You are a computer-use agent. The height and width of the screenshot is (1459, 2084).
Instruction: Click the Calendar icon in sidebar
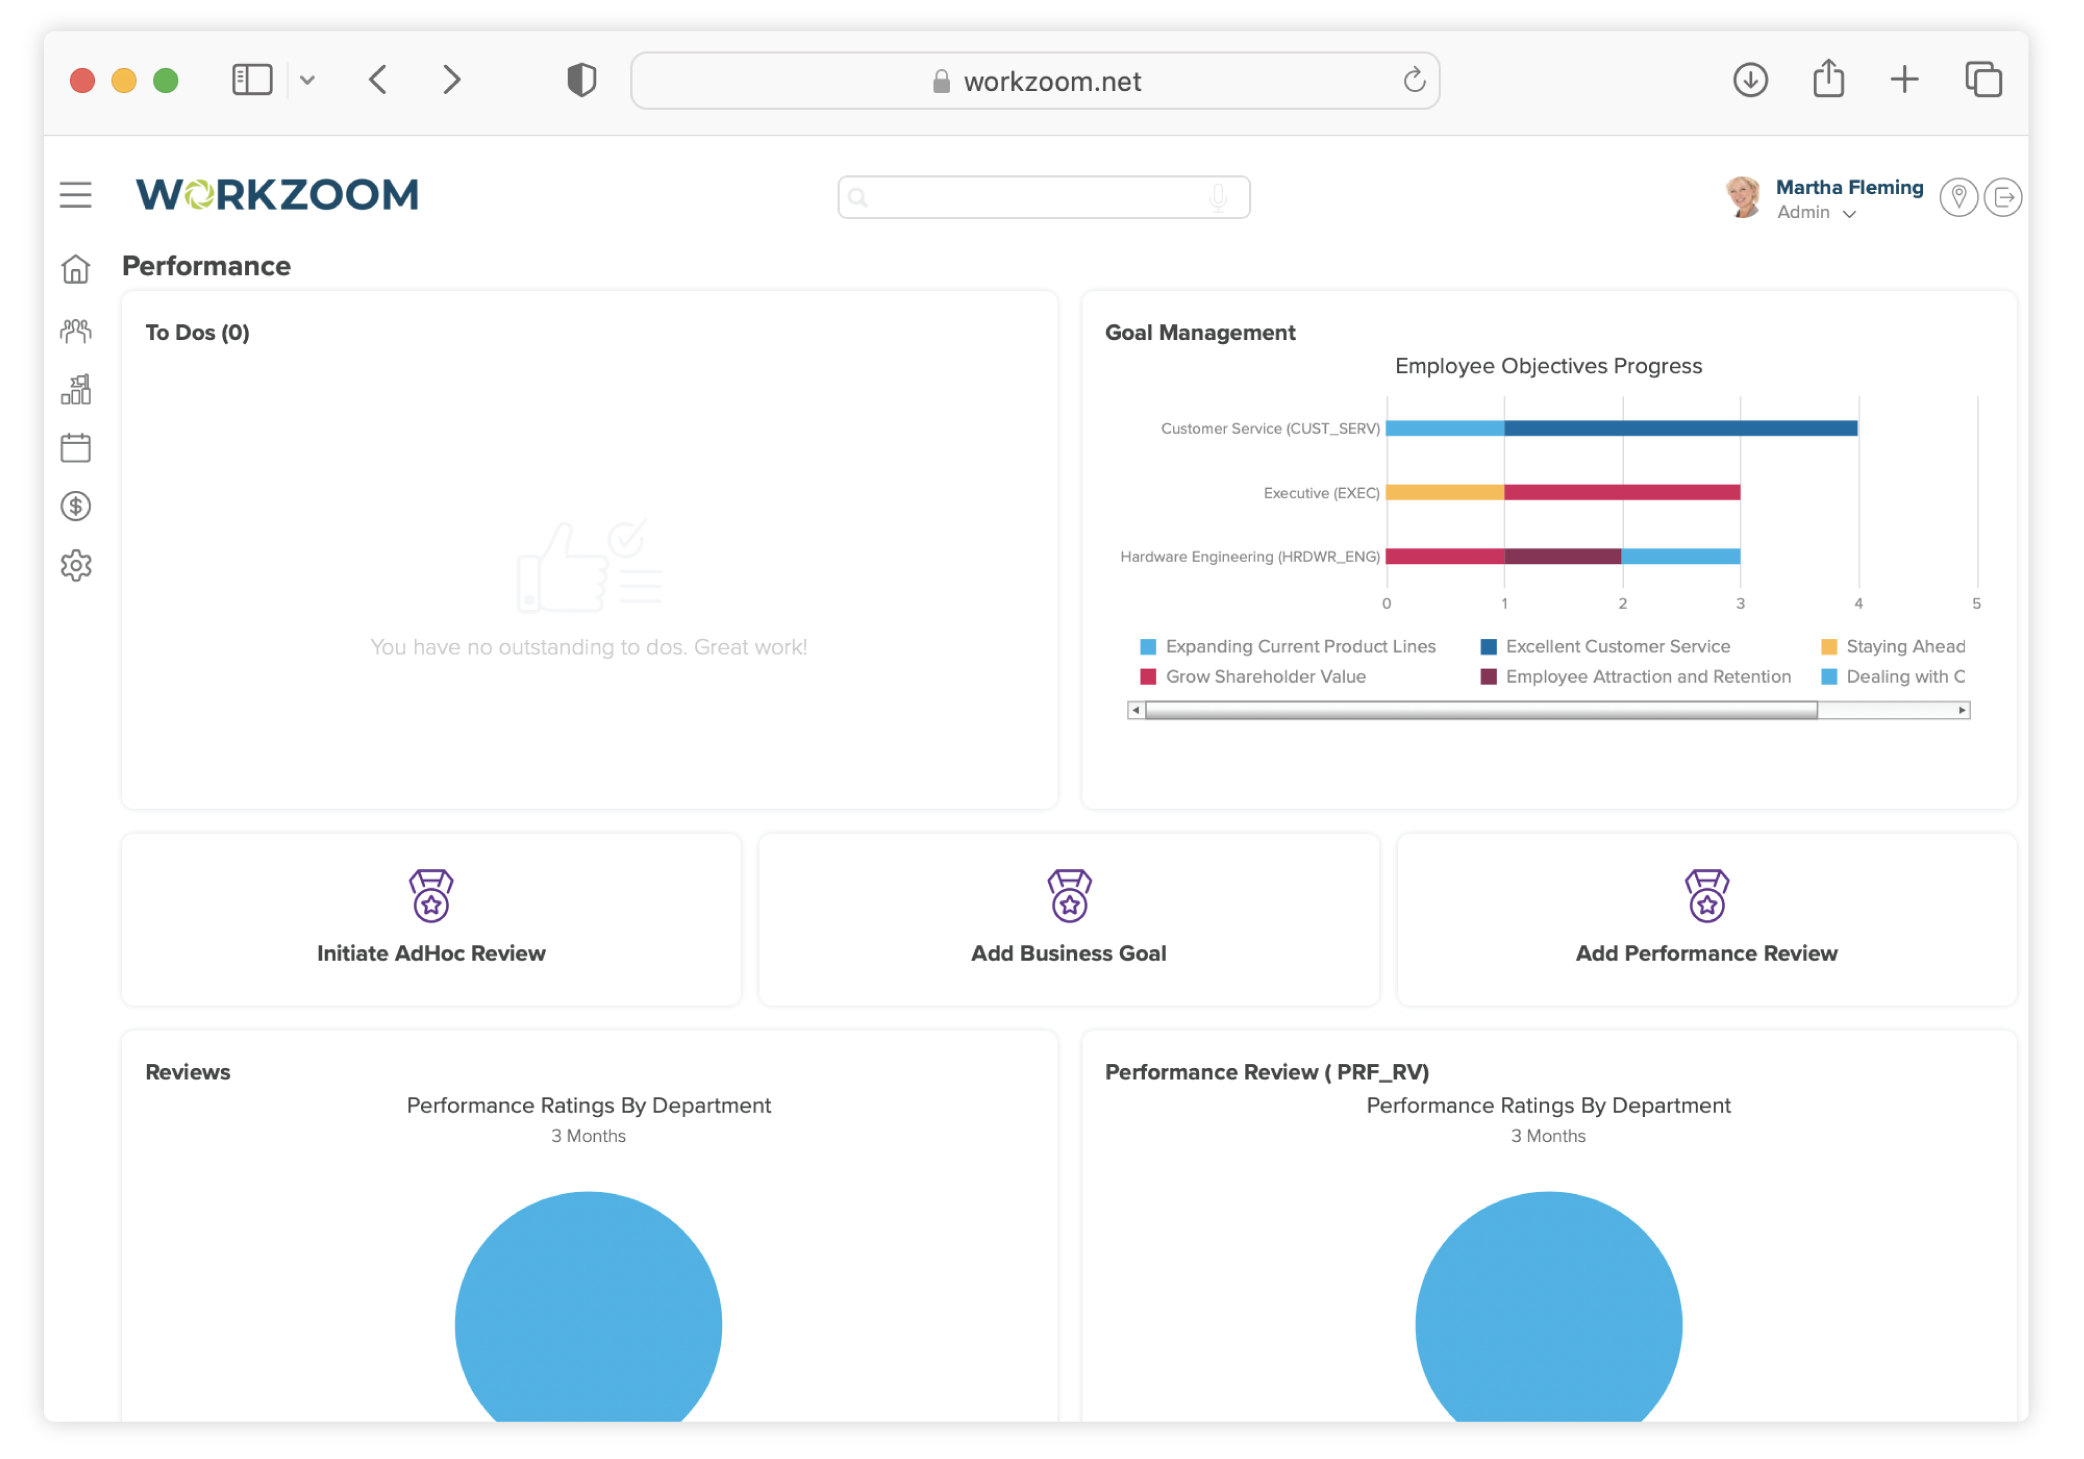click(x=78, y=448)
